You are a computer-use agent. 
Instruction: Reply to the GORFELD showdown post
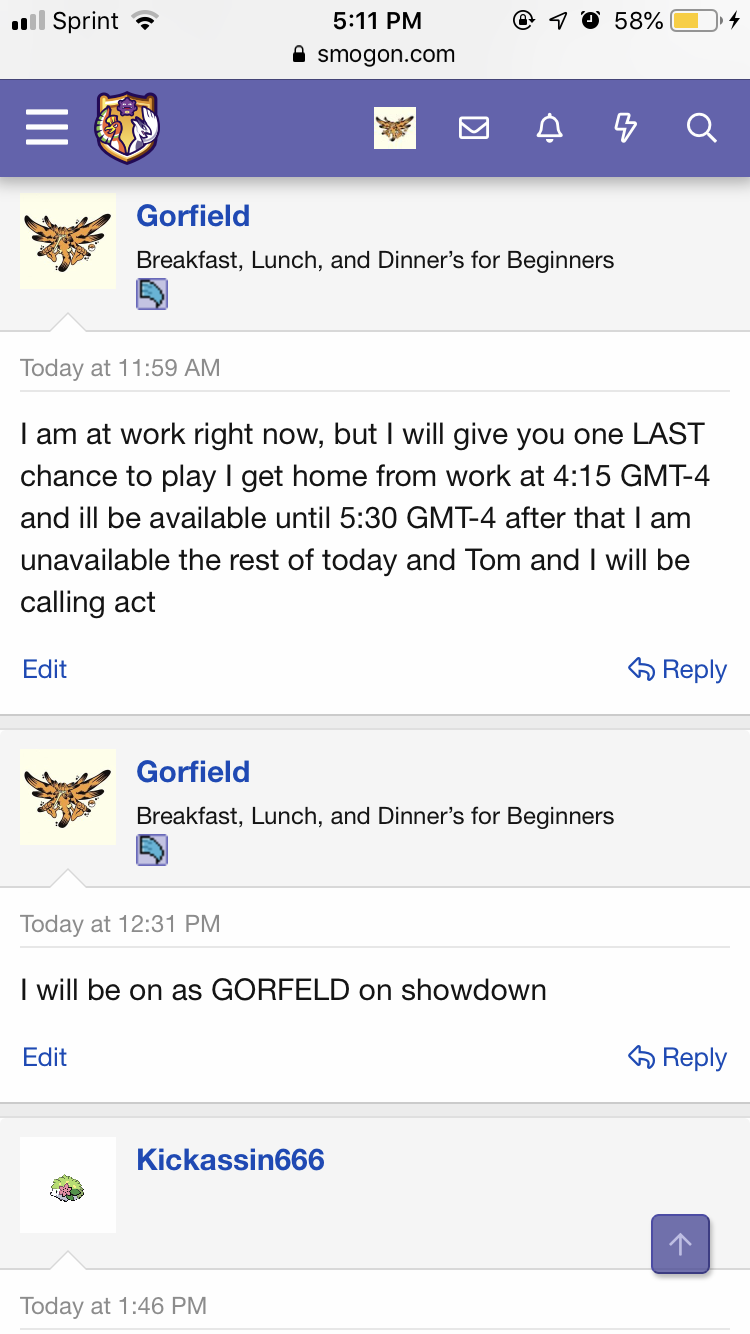677,1057
